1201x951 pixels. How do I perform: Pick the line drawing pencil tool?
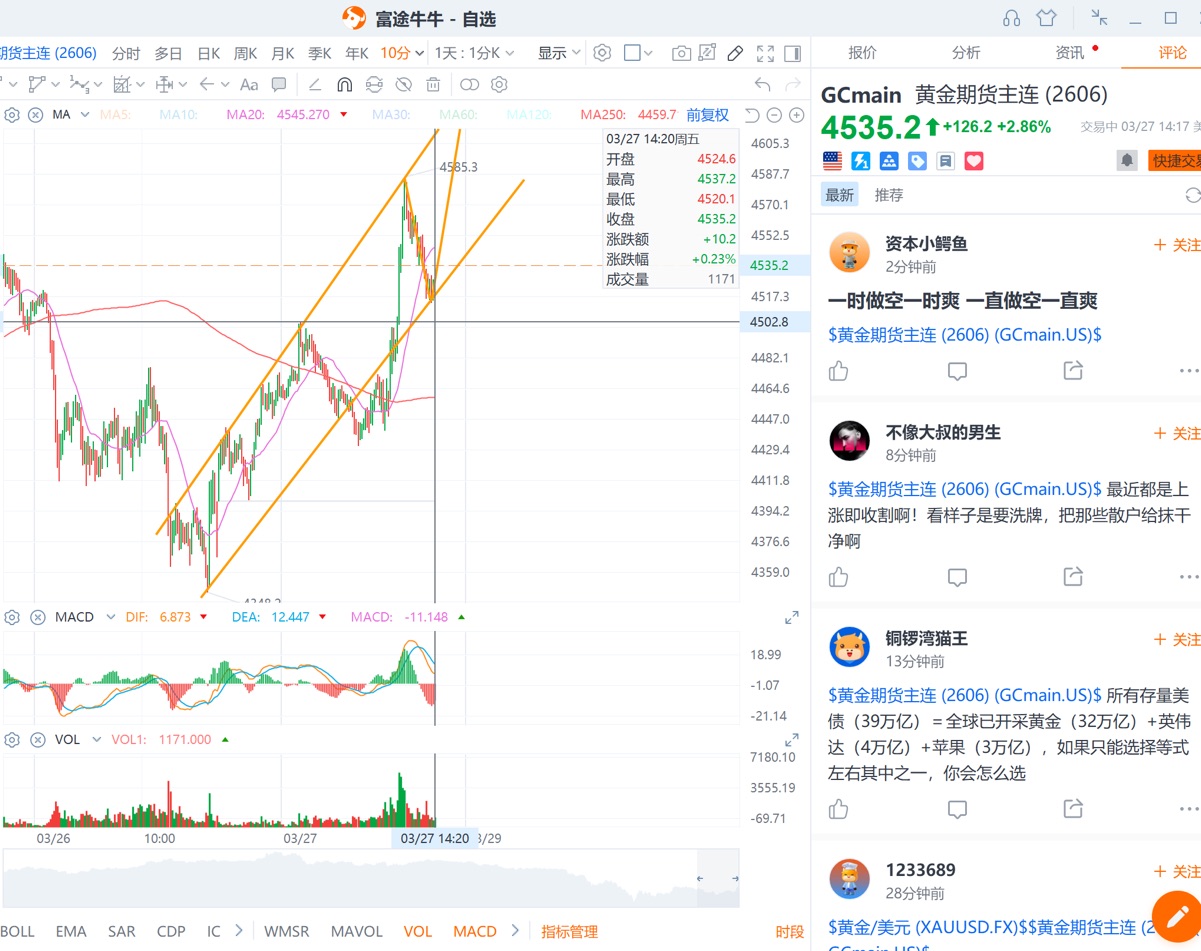tap(314, 85)
